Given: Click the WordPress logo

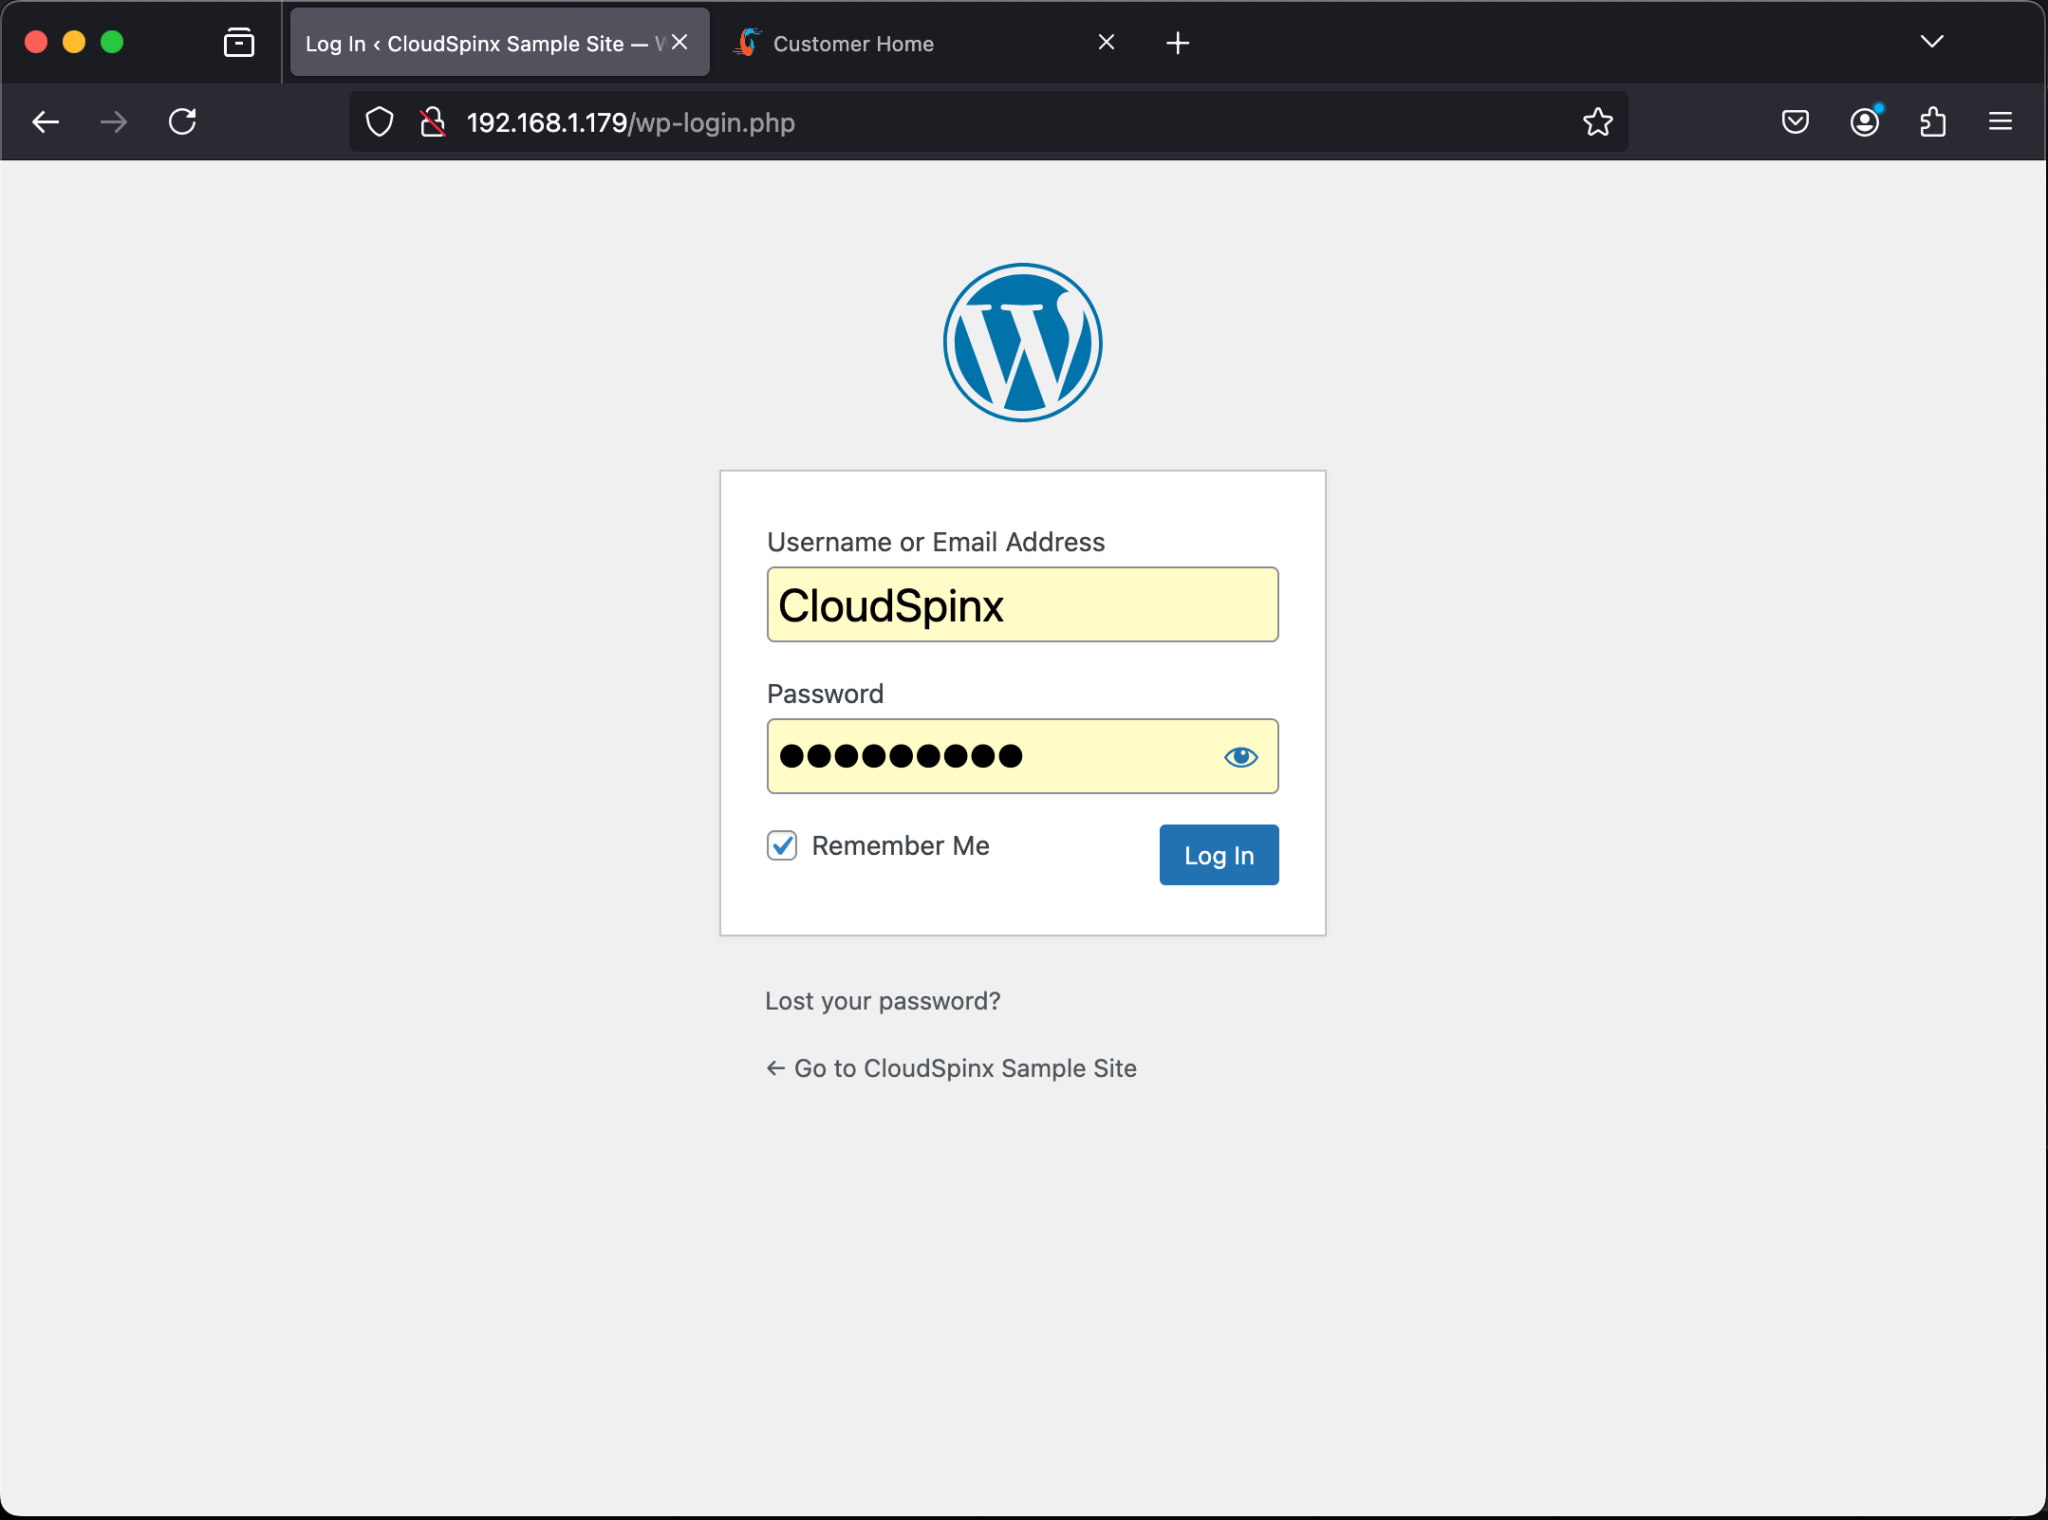Looking at the screenshot, I should [1022, 342].
